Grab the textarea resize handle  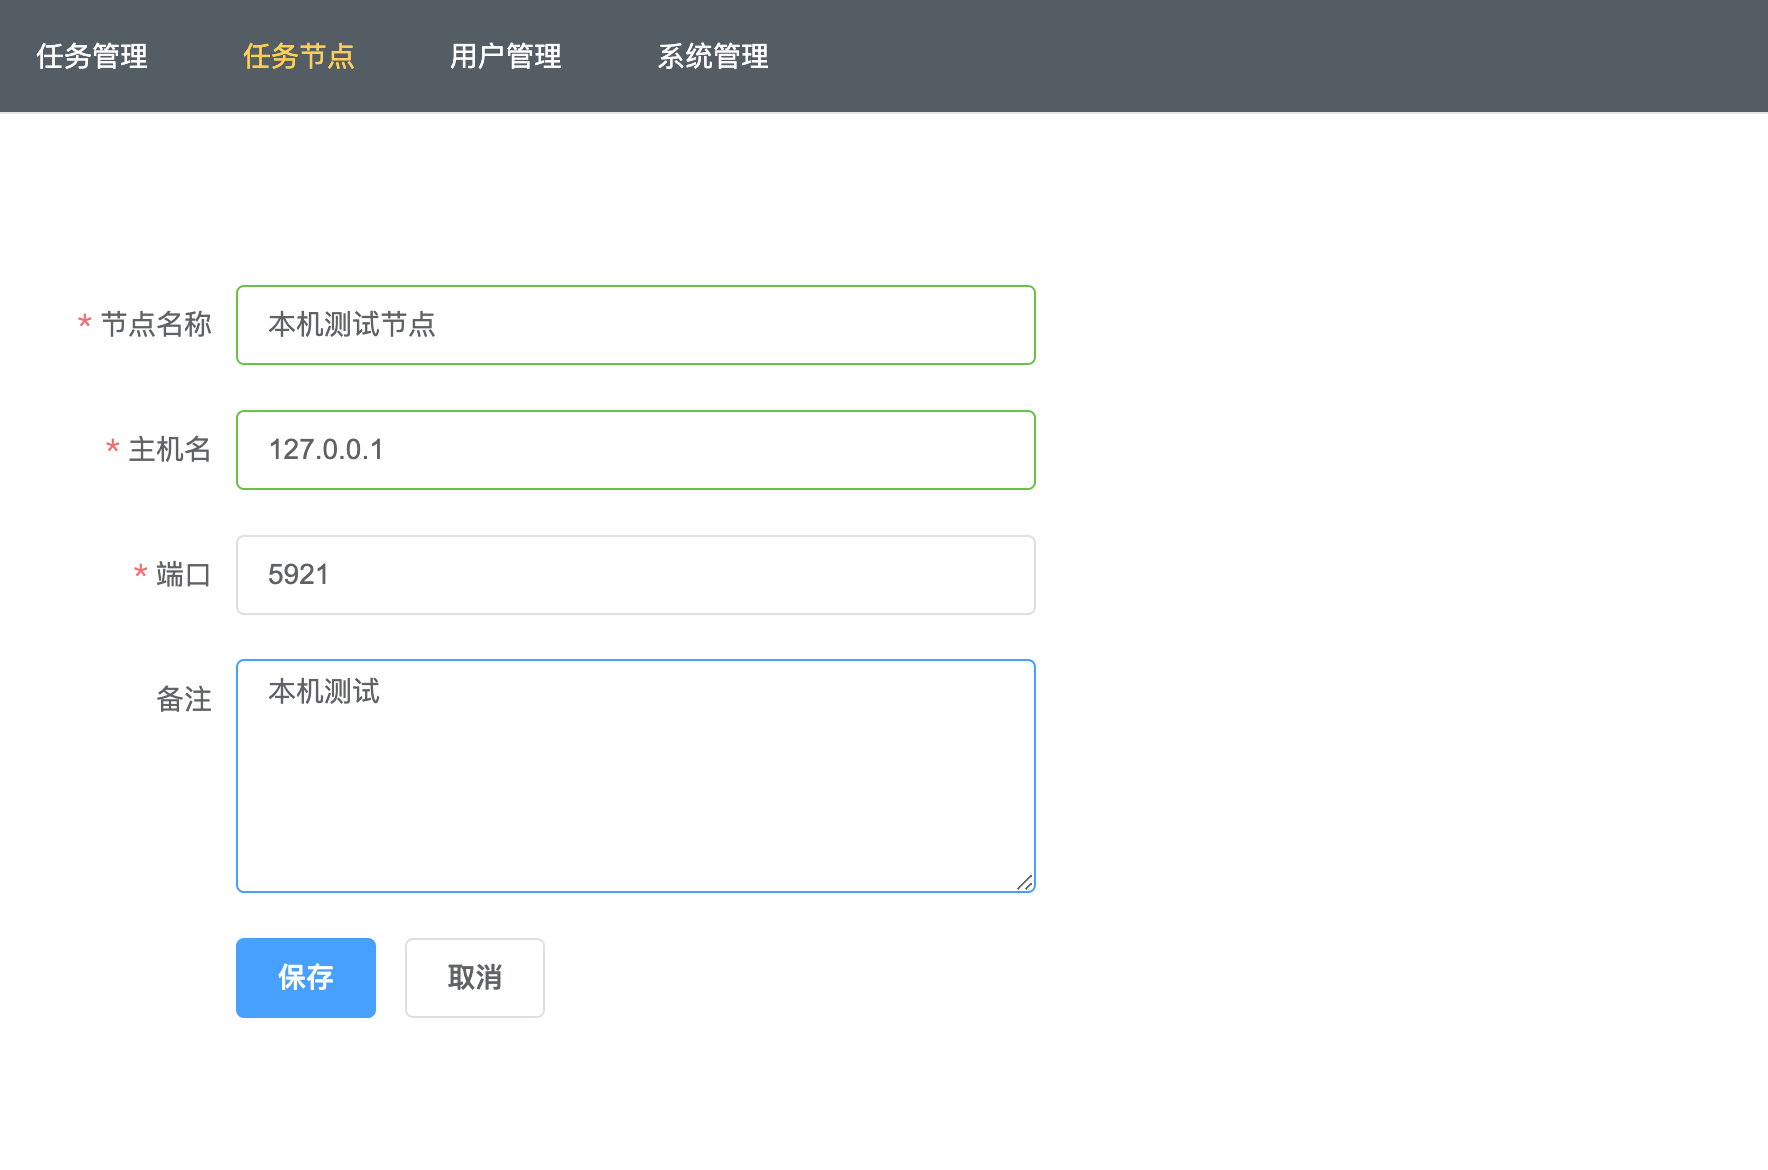coord(1025,882)
